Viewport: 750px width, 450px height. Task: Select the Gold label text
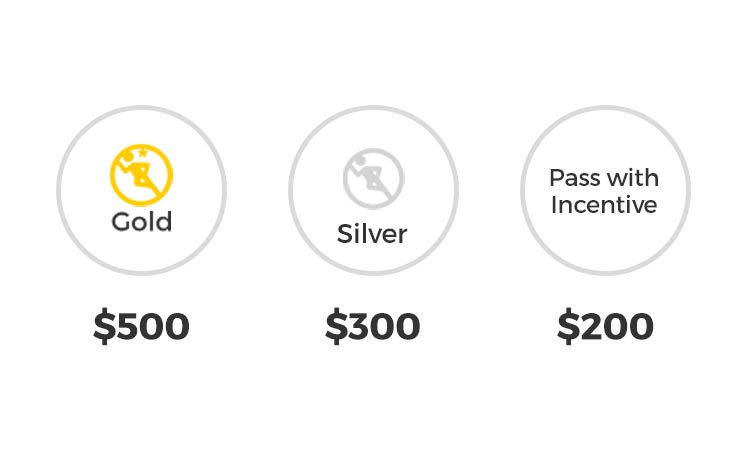pos(141,221)
